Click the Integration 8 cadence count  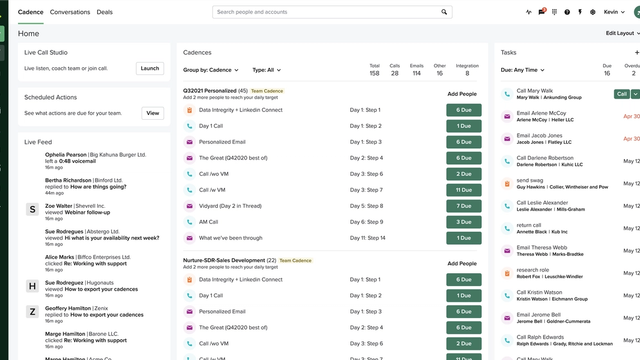[x=467, y=70]
